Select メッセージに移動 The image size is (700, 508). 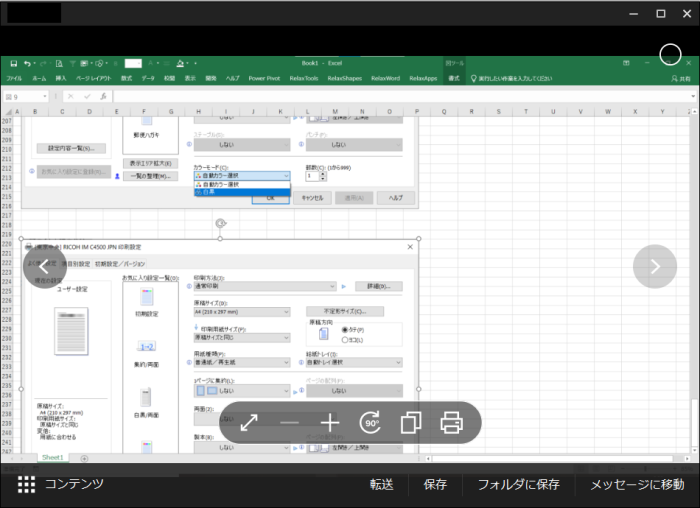click(x=638, y=484)
